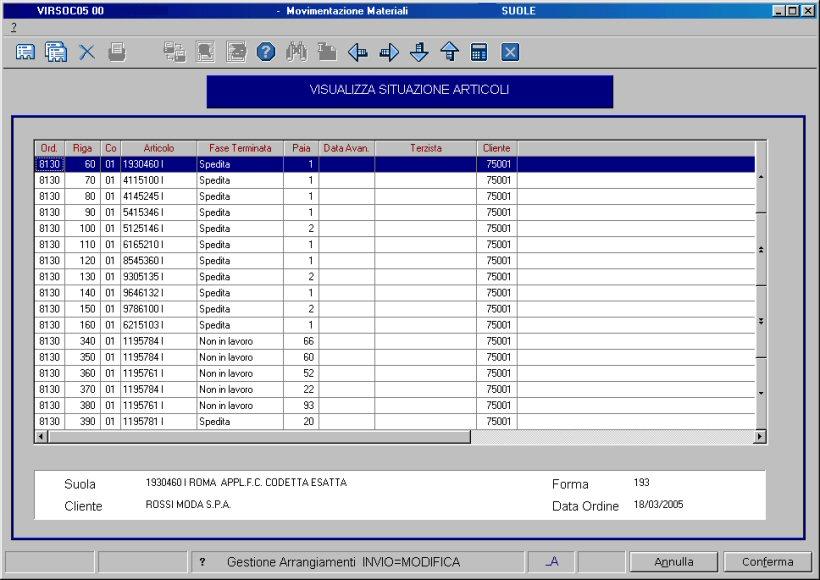Screen dimensions: 820x580
Task: Click Paia cell '22'
Action: (x=301, y=389)
